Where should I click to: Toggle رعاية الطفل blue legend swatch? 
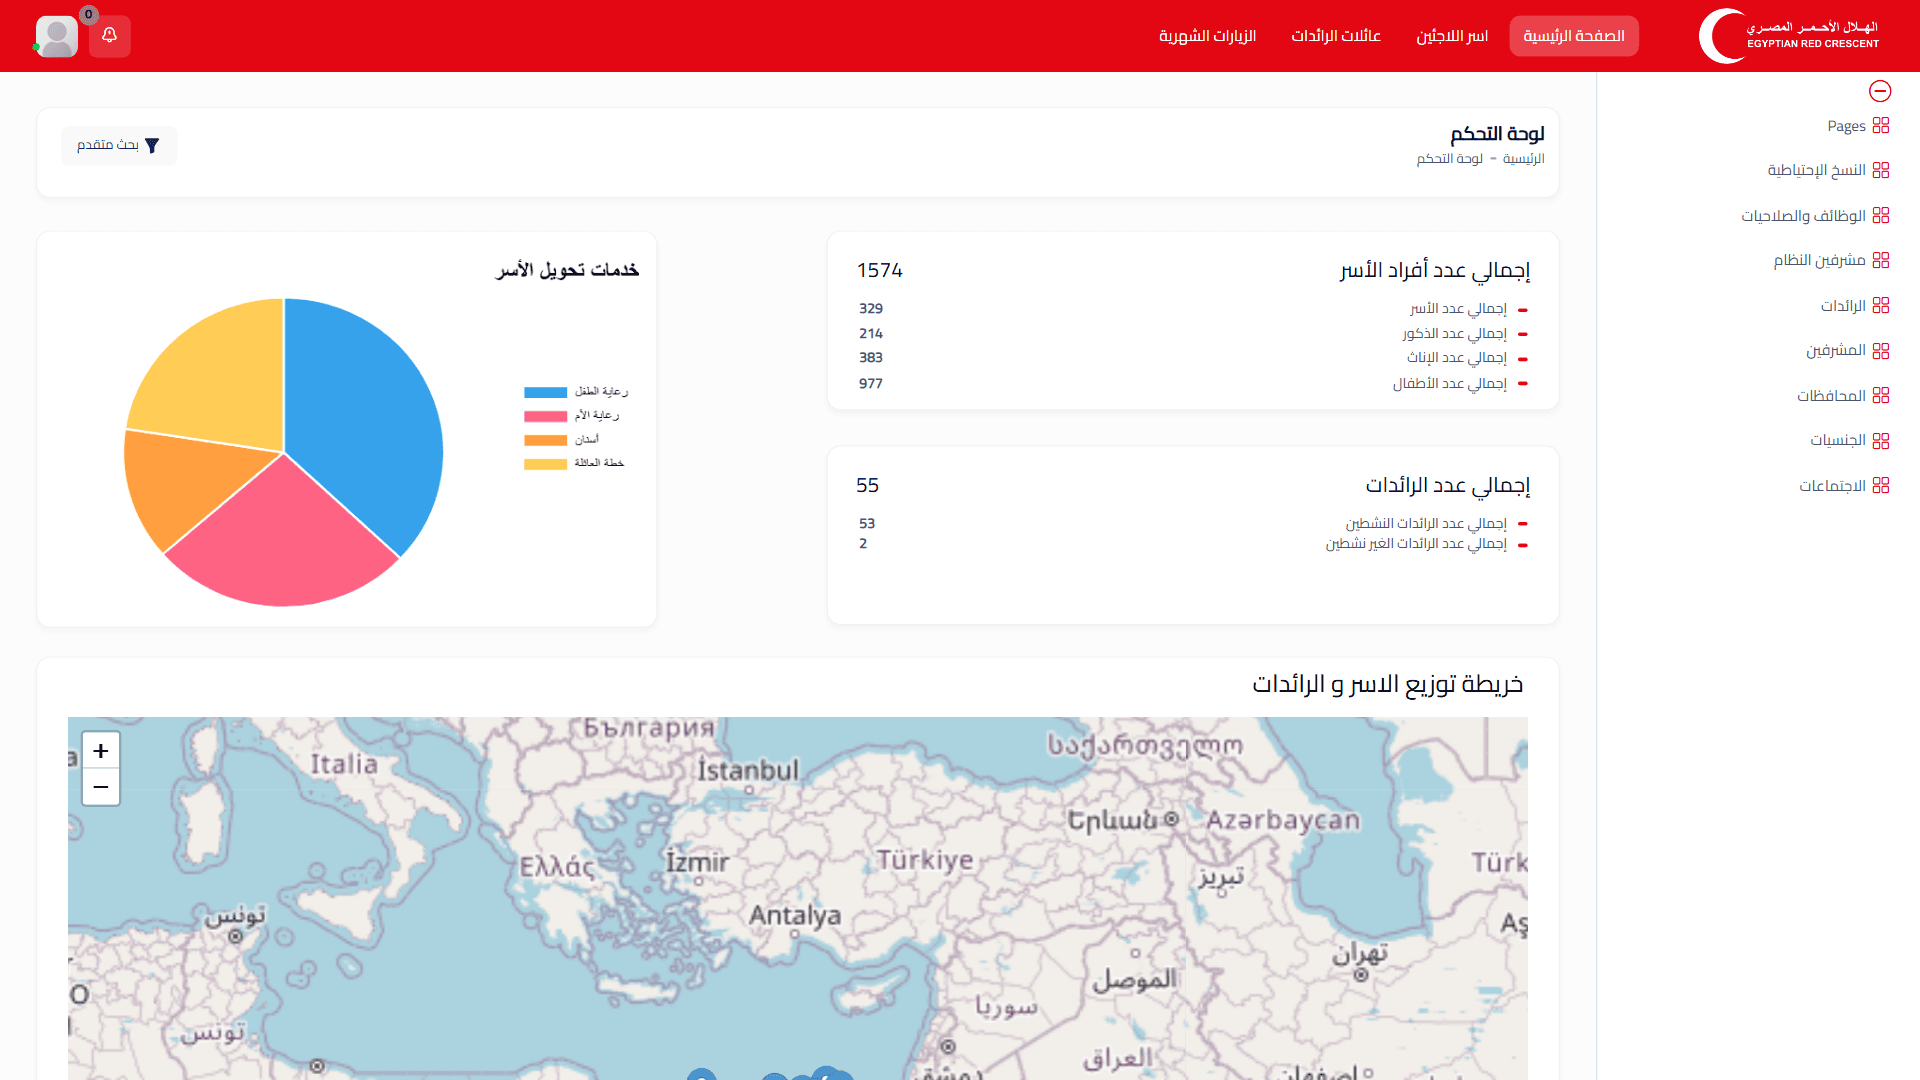pos(545,392)
